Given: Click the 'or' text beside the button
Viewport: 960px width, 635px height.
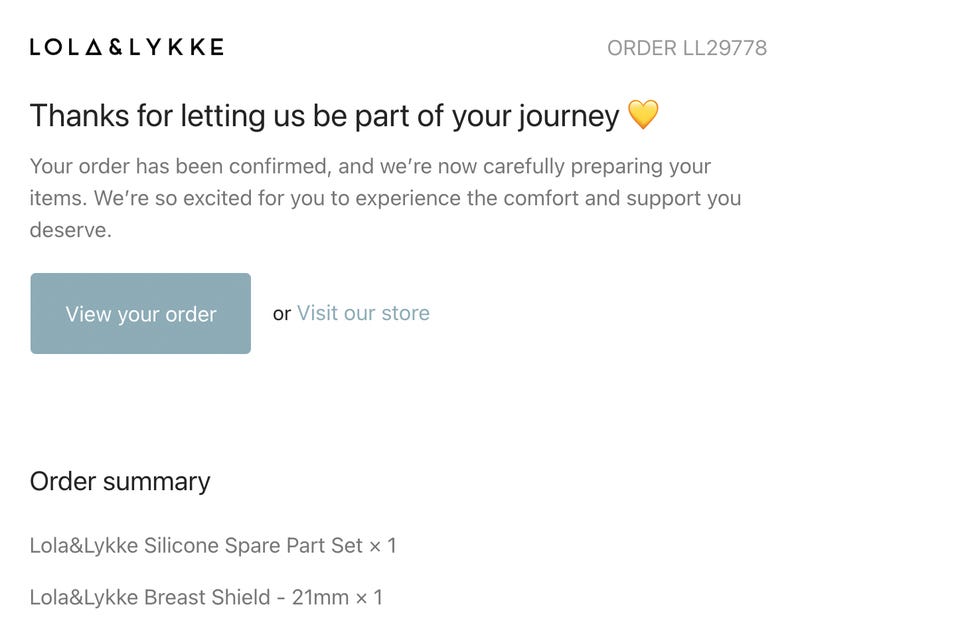Looking at the screenshot, I should pyautogui.click(x=282, y=314).
